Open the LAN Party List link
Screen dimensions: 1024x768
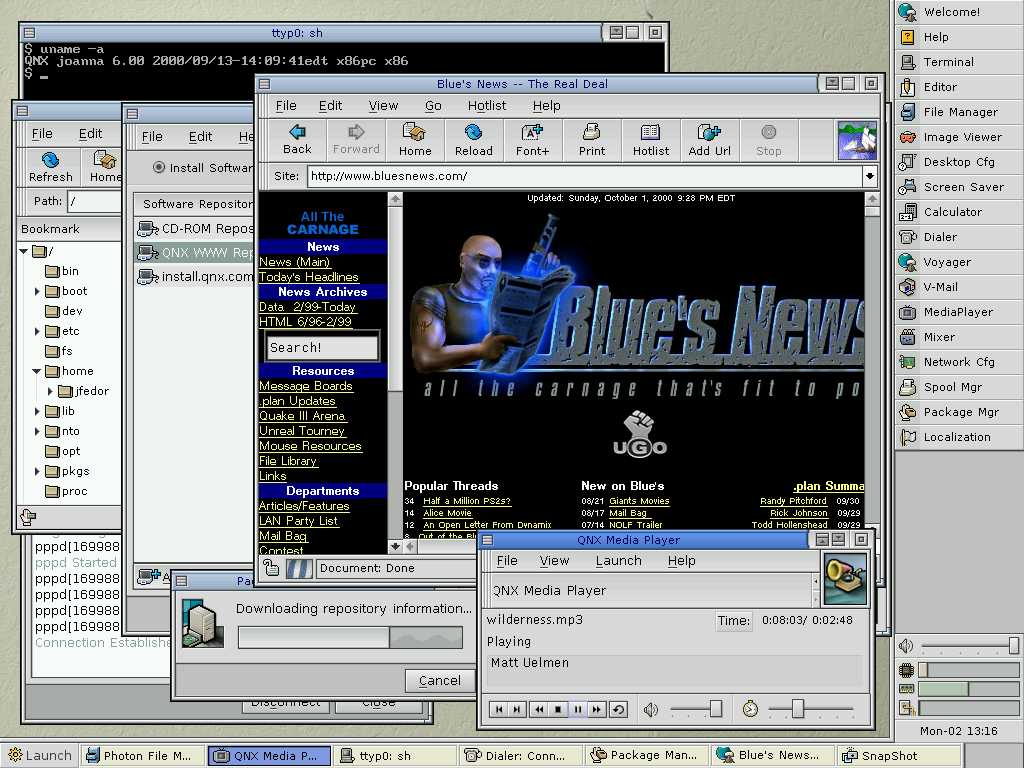click(298, 521)
